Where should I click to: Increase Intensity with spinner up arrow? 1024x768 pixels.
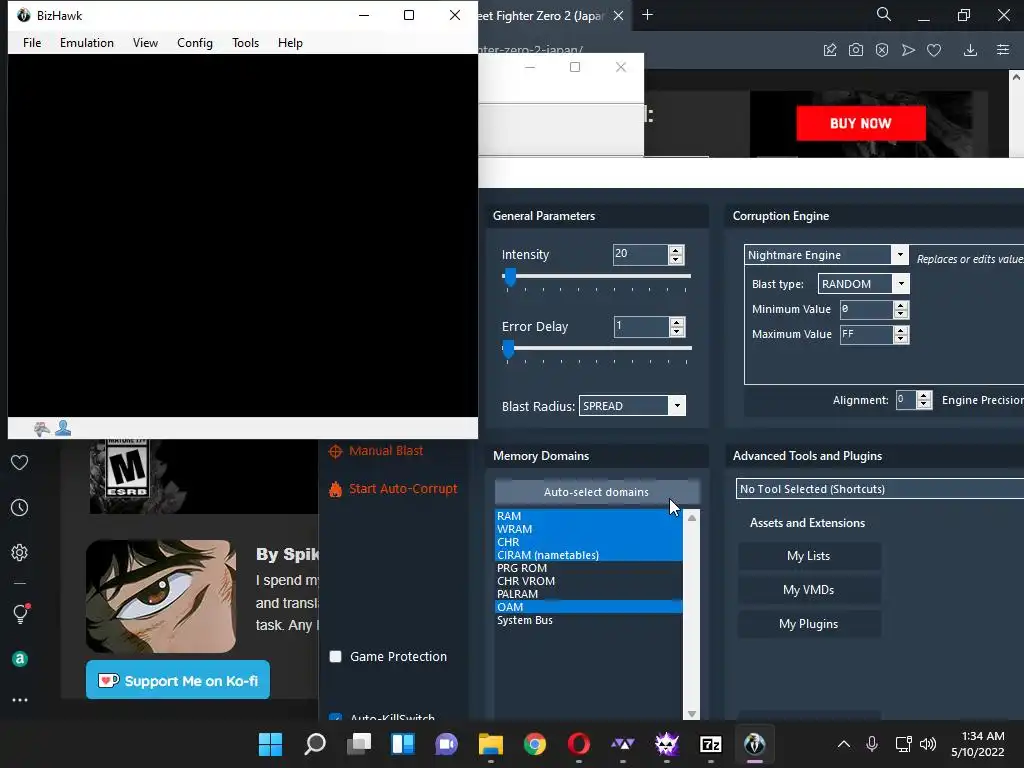pyautogui.click(x=676, y=250)
